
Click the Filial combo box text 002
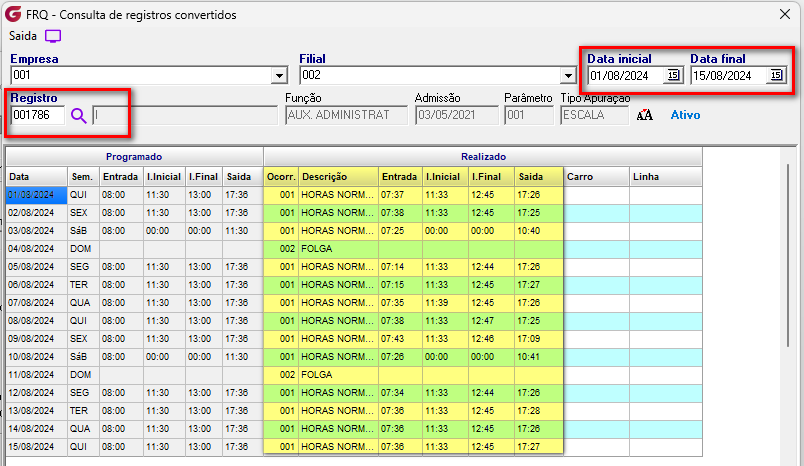[430, 75]
